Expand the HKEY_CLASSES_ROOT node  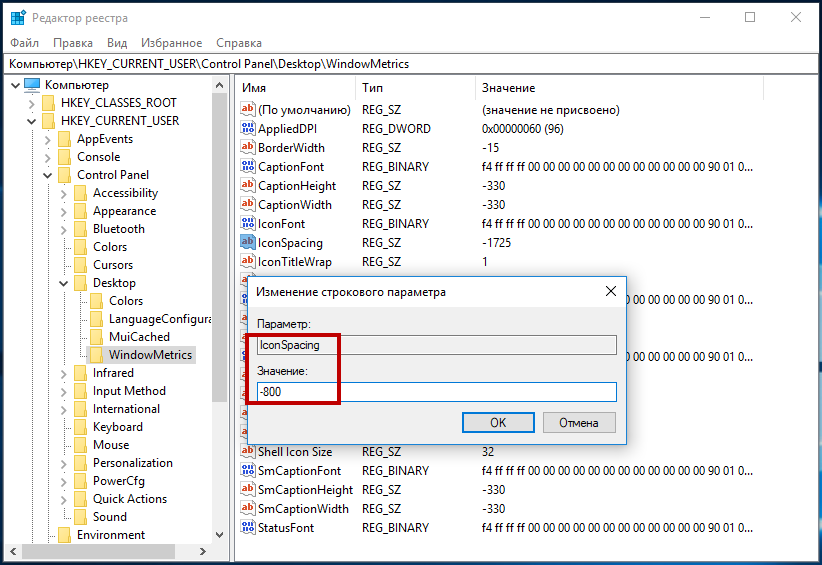pyautogui.click(x=31, y=103)
